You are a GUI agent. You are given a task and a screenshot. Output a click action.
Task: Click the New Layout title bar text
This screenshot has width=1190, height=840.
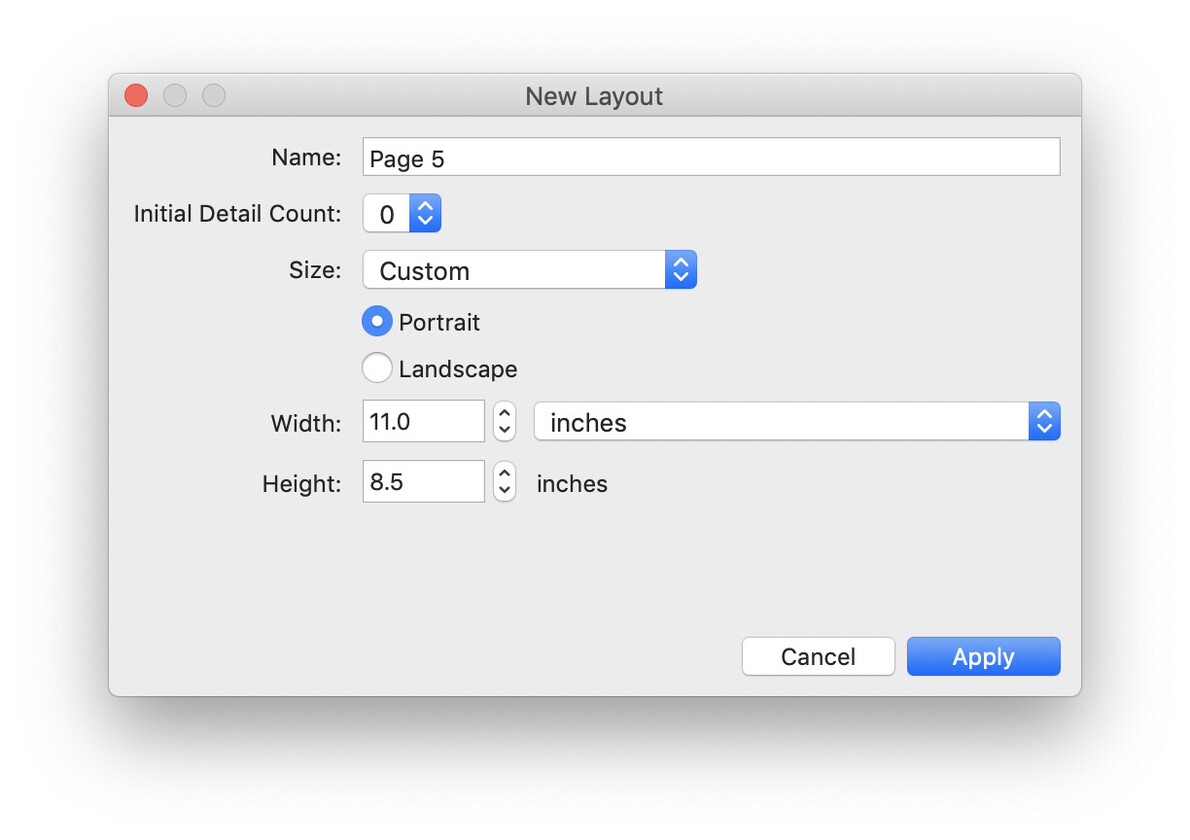point(594,96)
